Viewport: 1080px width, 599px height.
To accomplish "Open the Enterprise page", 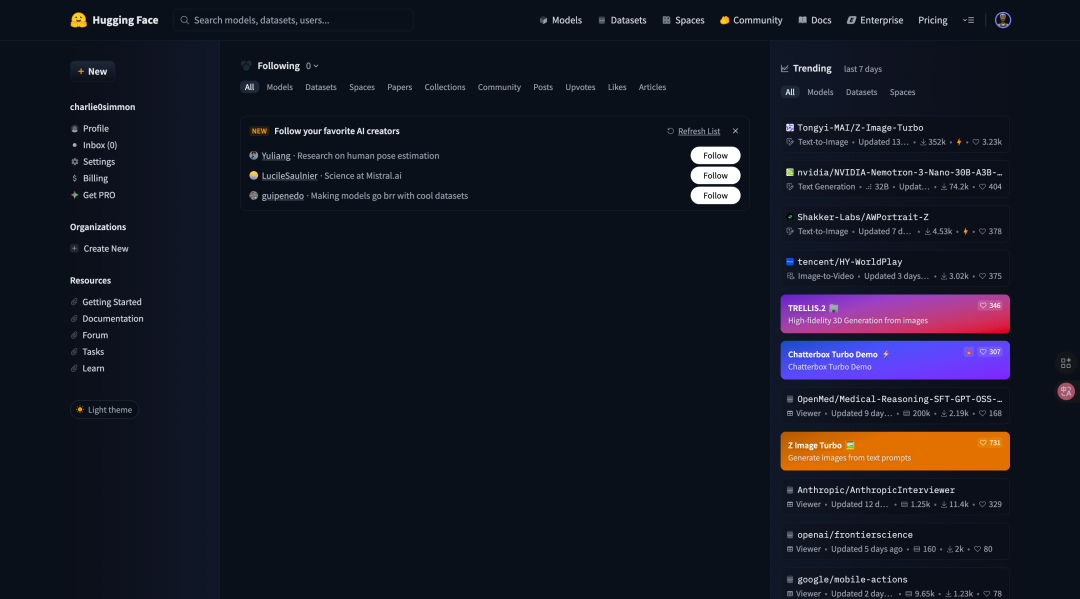I will (x=875, y=20).
